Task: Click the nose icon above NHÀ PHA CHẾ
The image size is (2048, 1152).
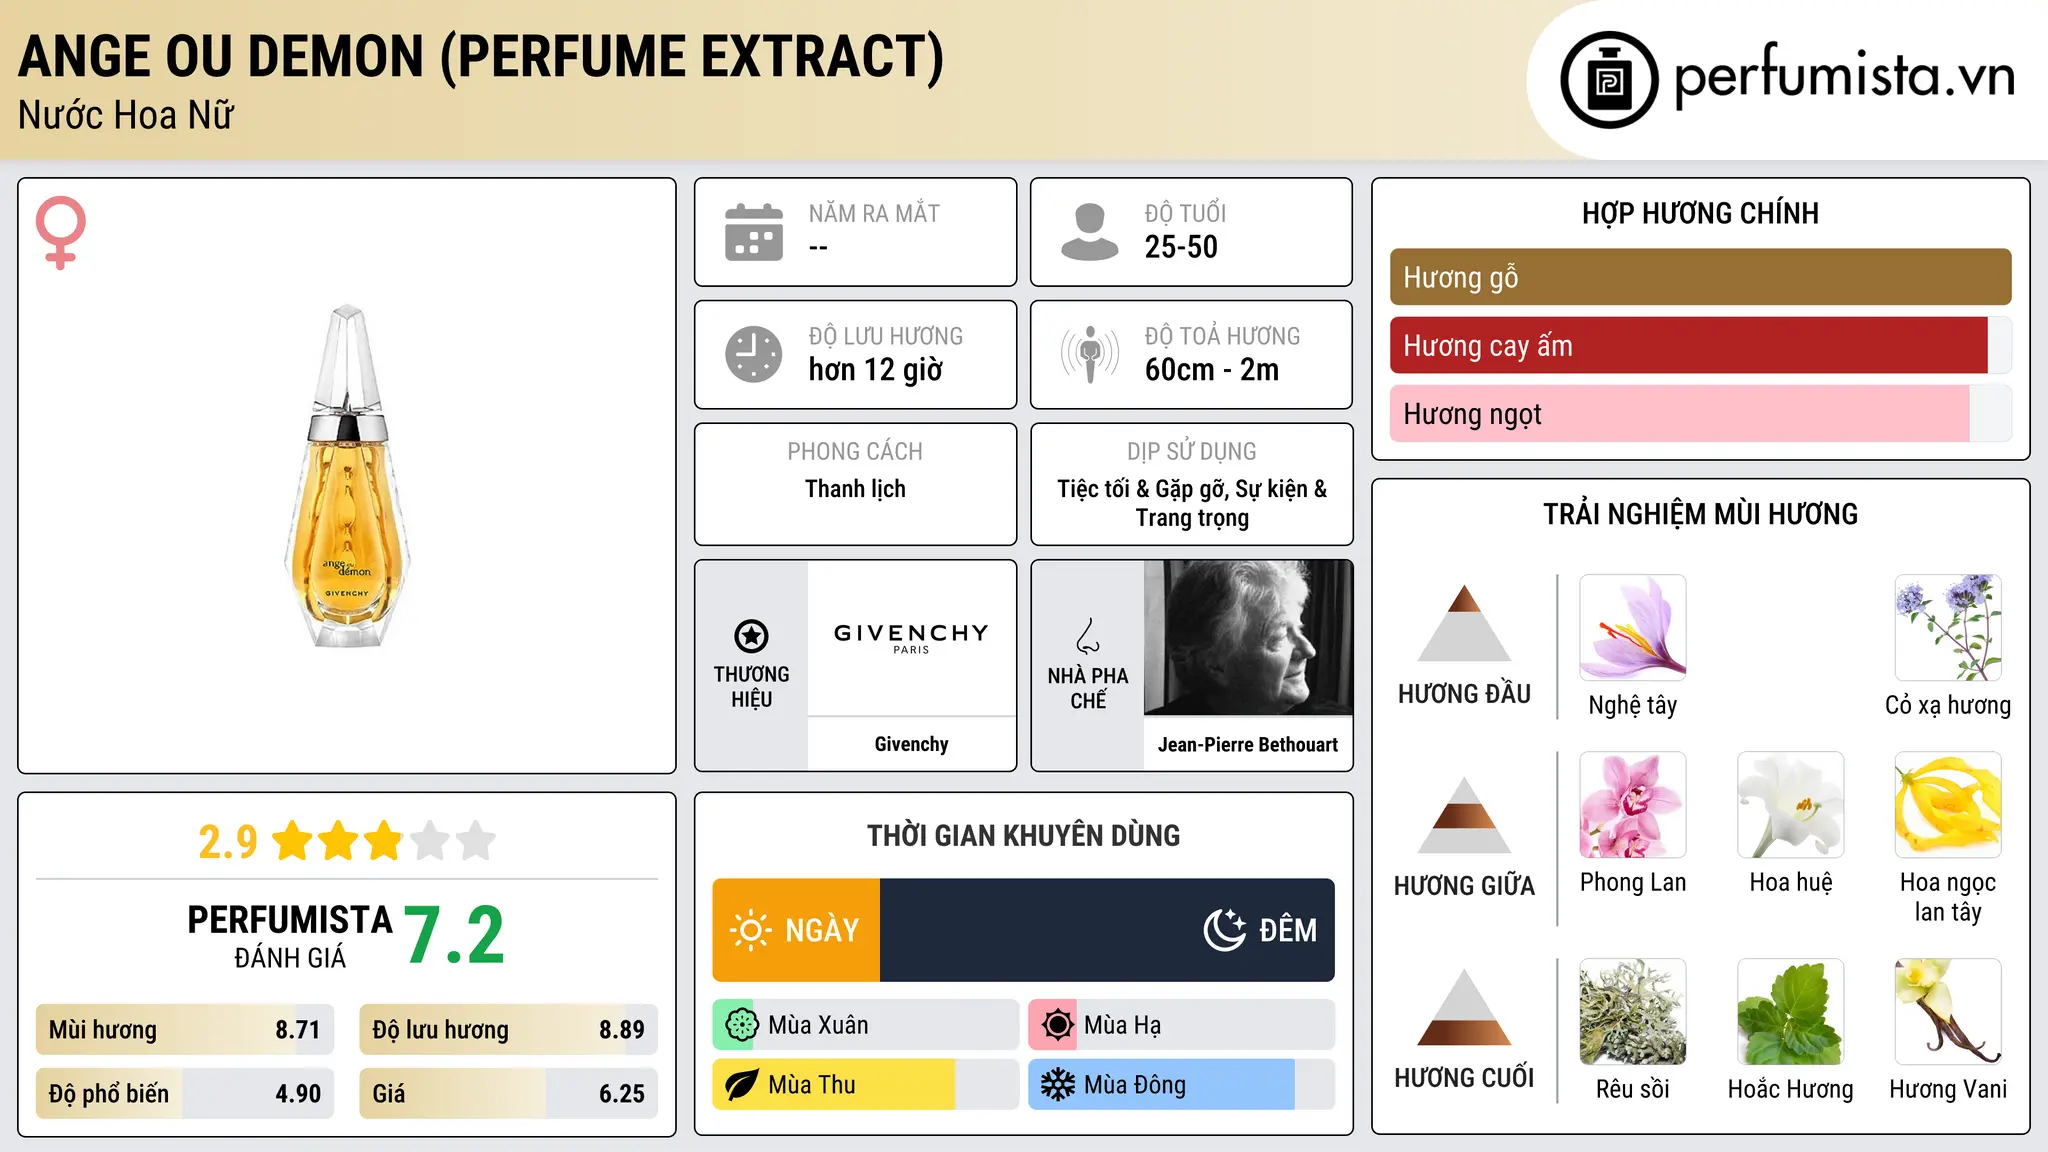Action: [x=1088, y=635]
